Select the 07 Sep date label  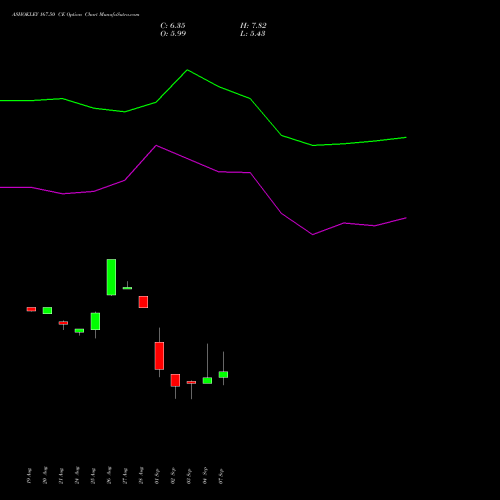[221, 476]
